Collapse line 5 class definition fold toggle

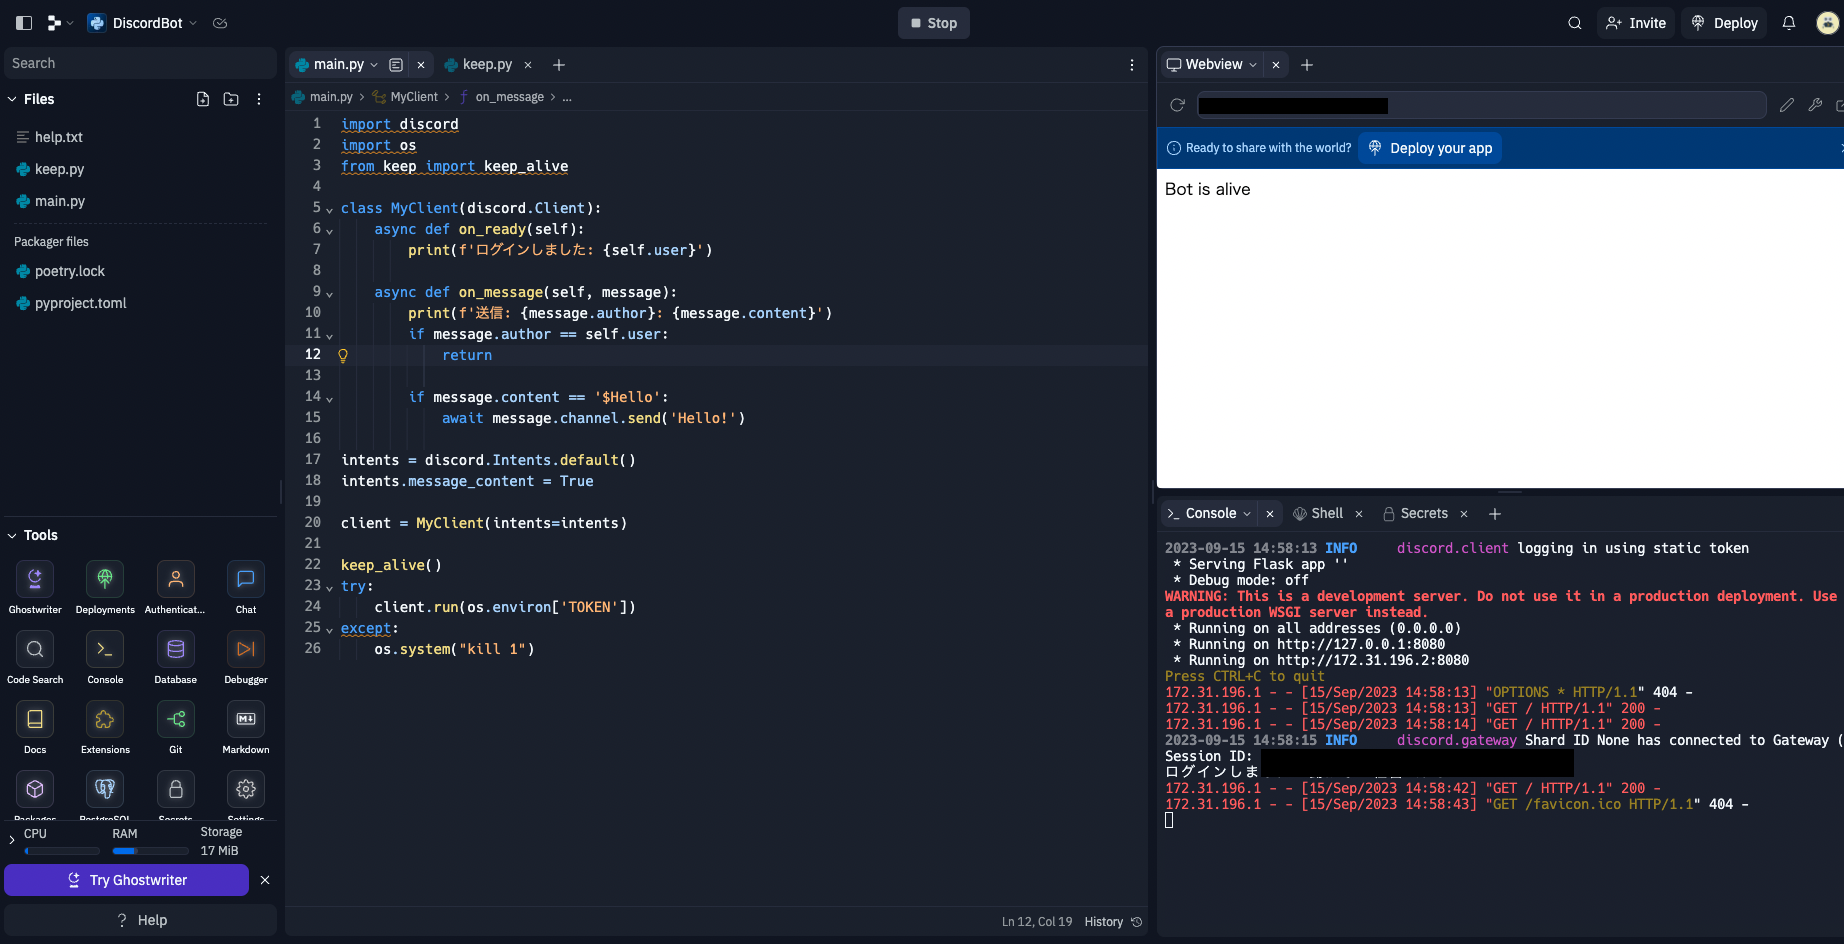pos(329,208)
